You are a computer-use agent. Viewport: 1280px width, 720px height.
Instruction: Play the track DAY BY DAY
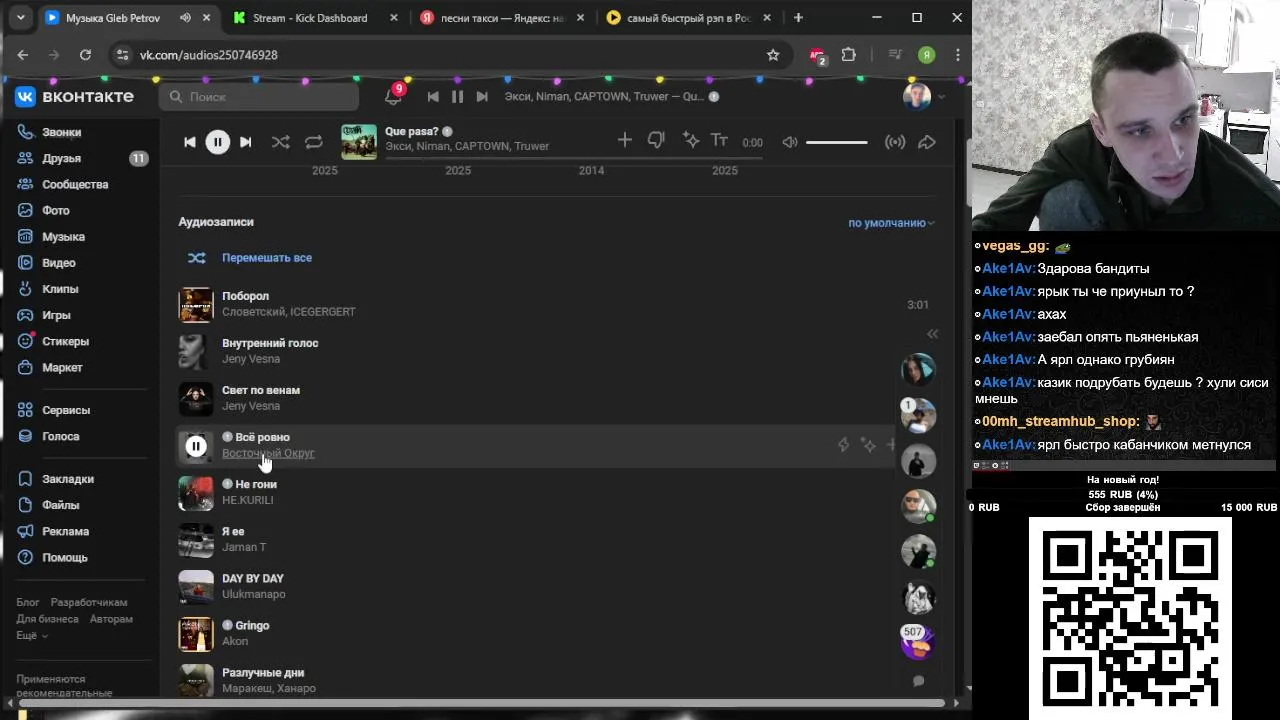[x=196, y=587]
